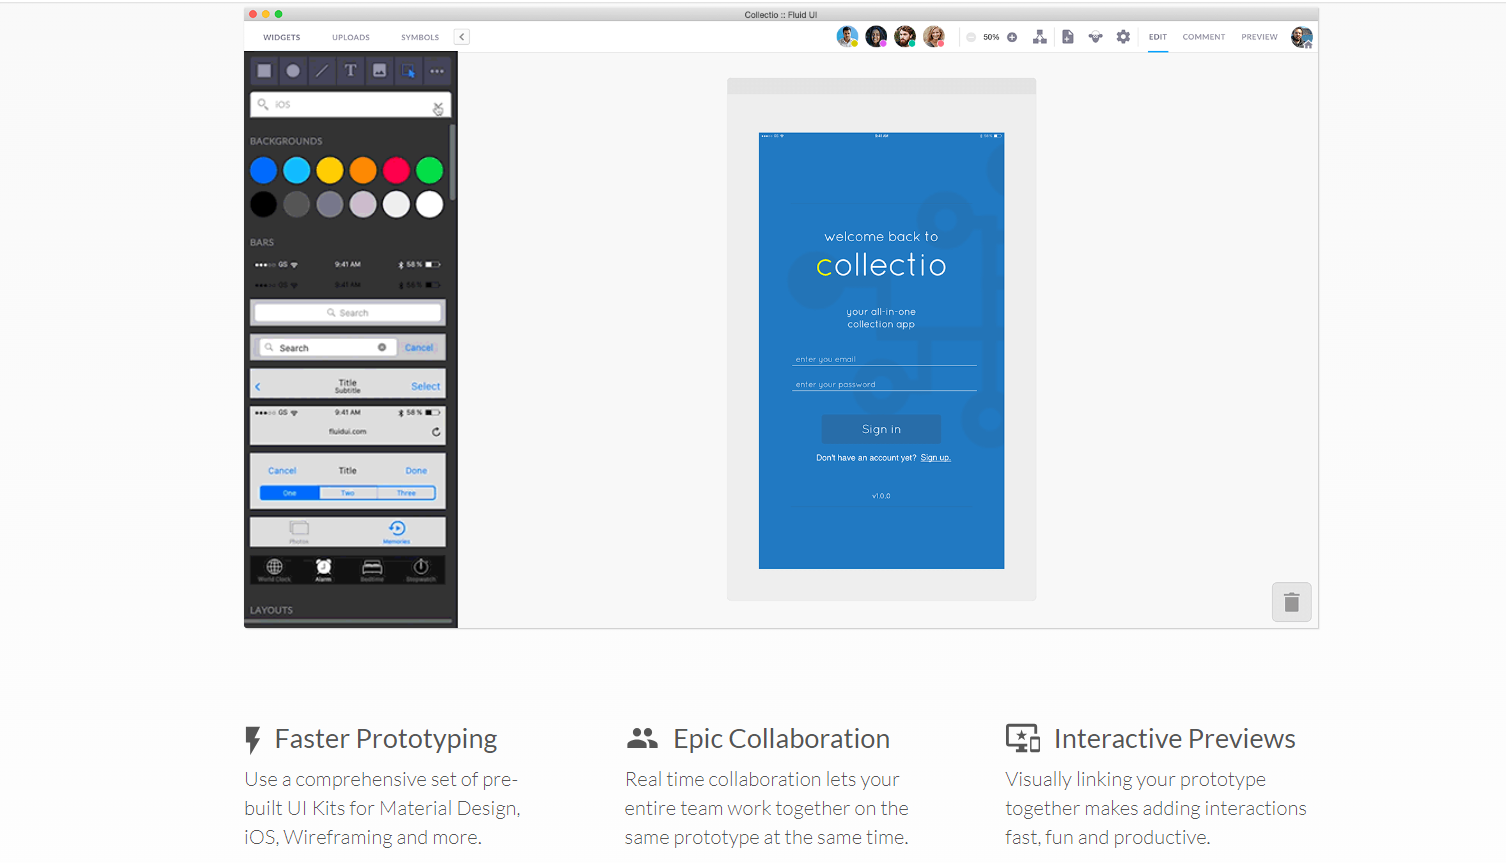This screenshot has width=1506, height=863.
Task: Pick the pure white background swatch
Action: tap(430, 204)
